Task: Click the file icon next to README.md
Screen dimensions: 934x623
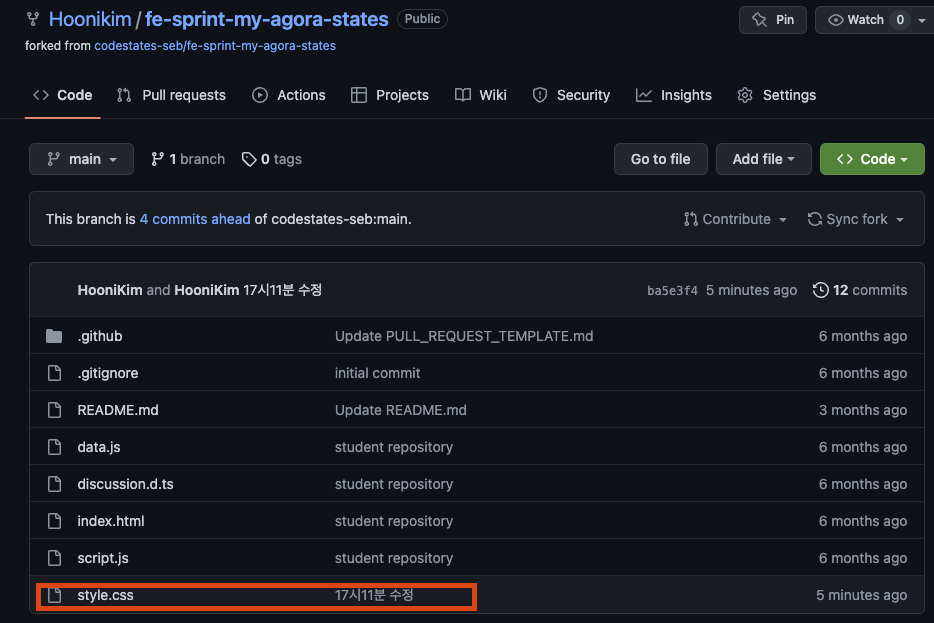Action: click(54, 410)
